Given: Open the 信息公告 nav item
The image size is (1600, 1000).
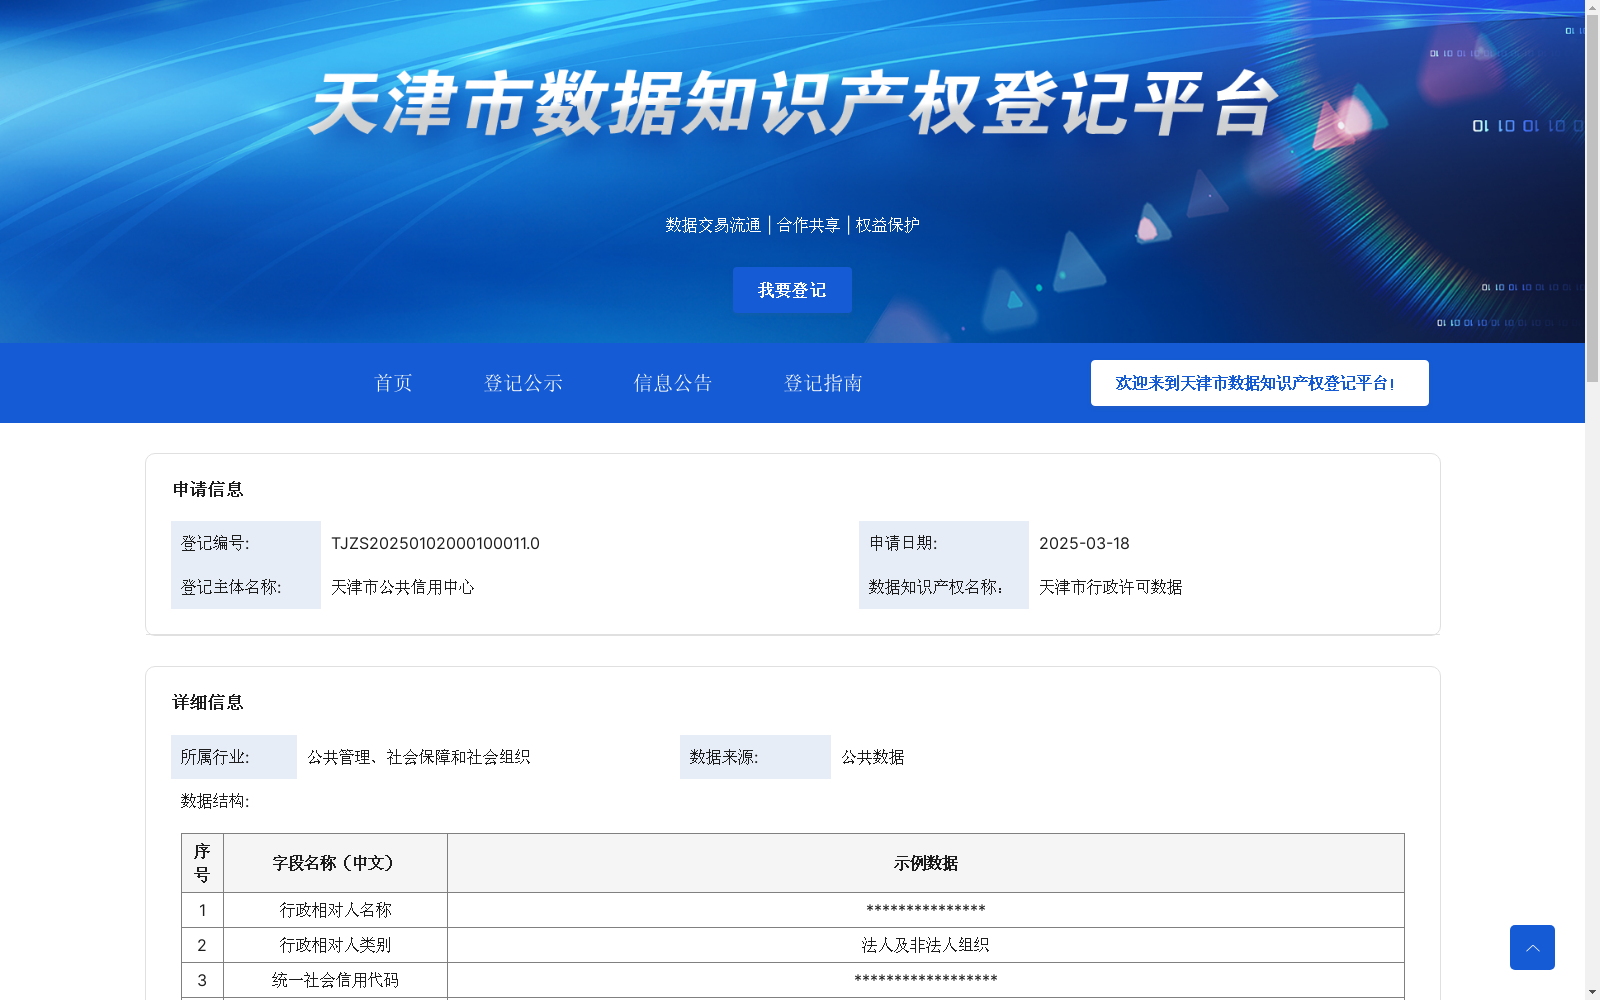Looking at the screenshot, I should coord(673,383).
